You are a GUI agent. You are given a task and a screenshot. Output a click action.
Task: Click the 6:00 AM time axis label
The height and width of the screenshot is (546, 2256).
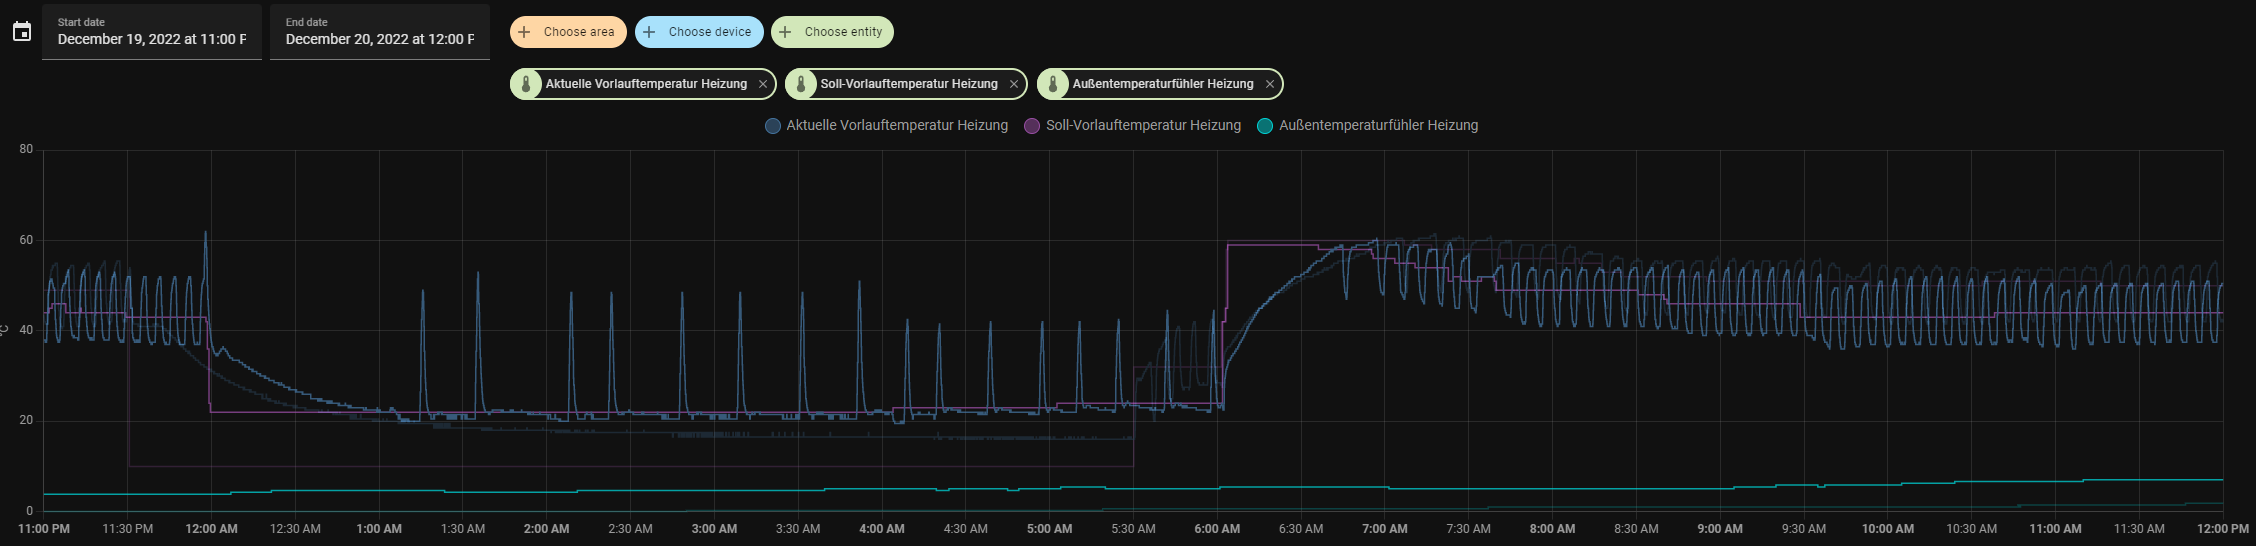click(x=1217, y=529)
